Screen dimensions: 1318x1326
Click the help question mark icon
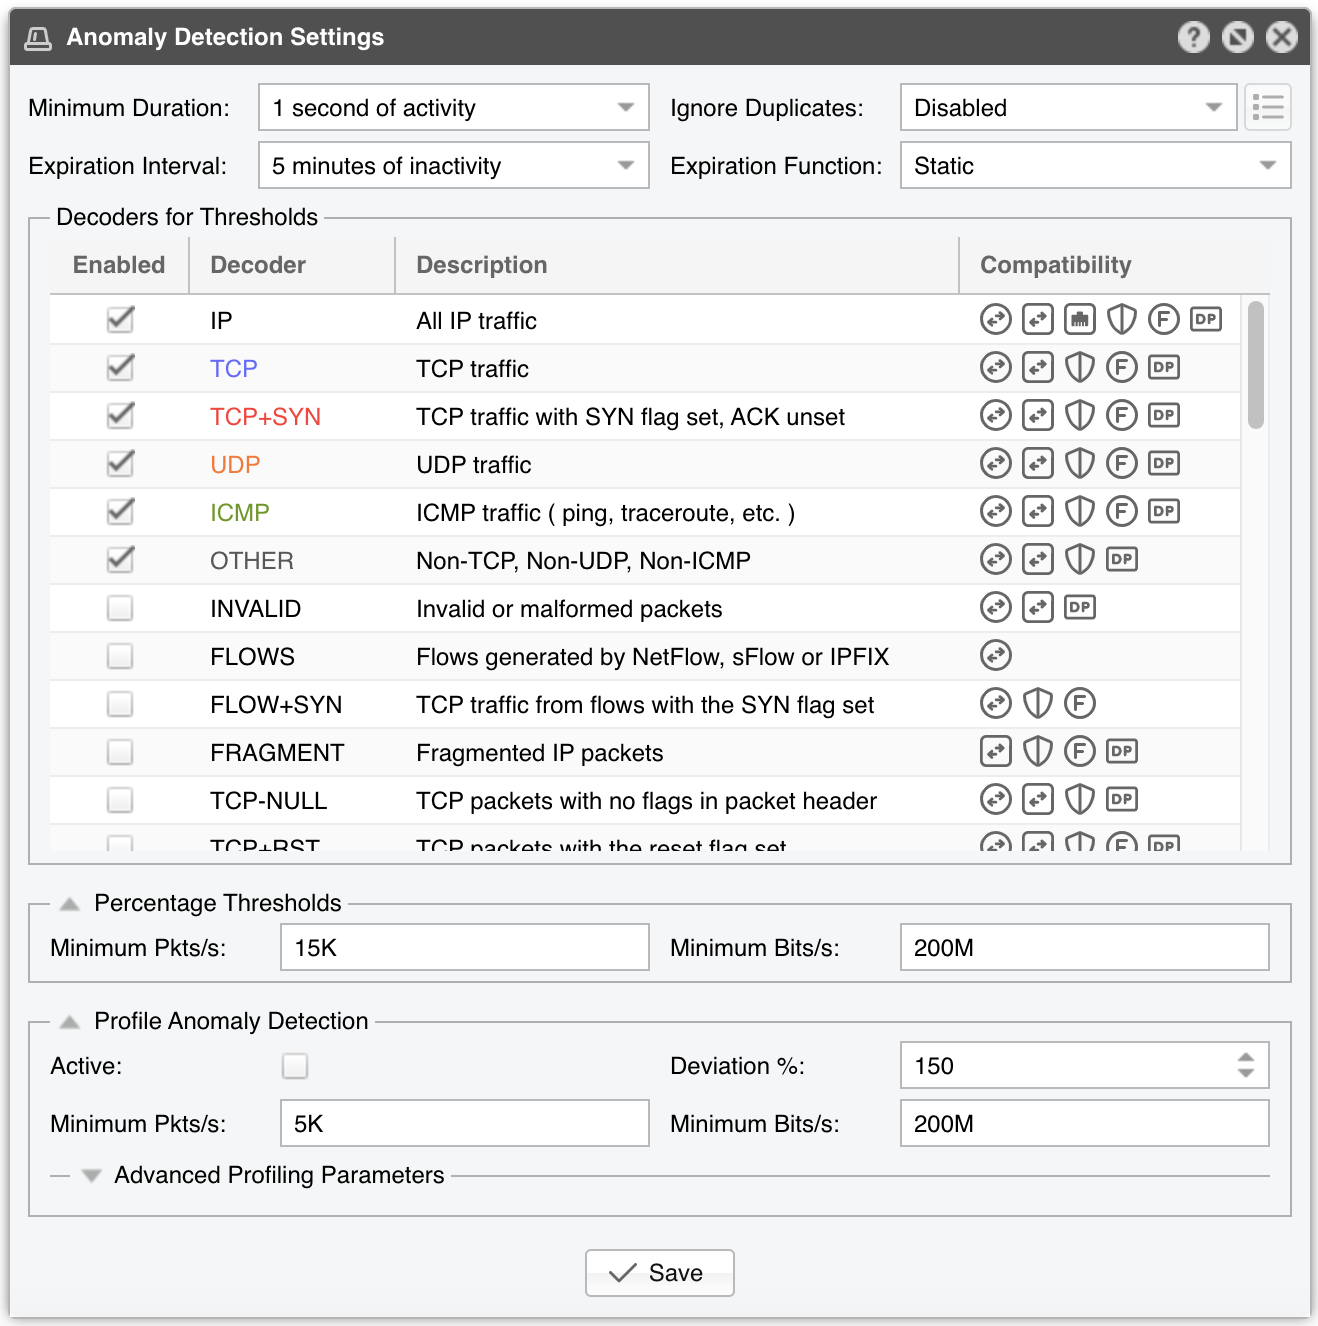pos(1193,37)
